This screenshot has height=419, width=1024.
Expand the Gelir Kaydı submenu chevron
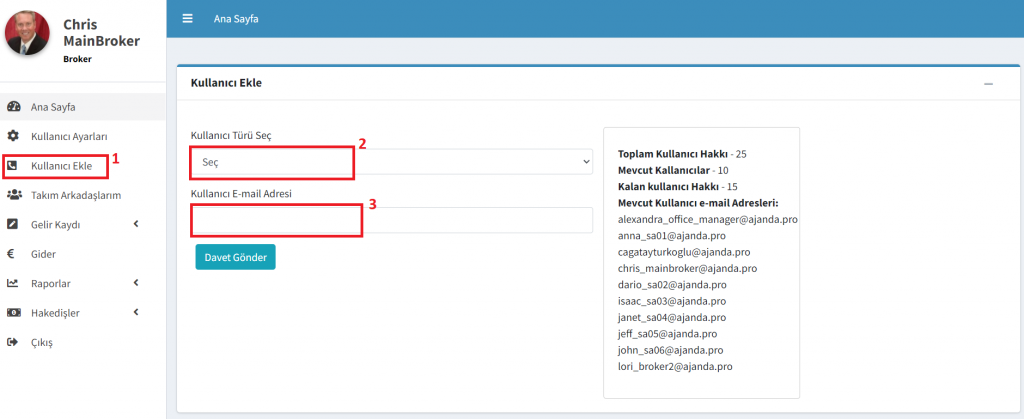point(136,224)
